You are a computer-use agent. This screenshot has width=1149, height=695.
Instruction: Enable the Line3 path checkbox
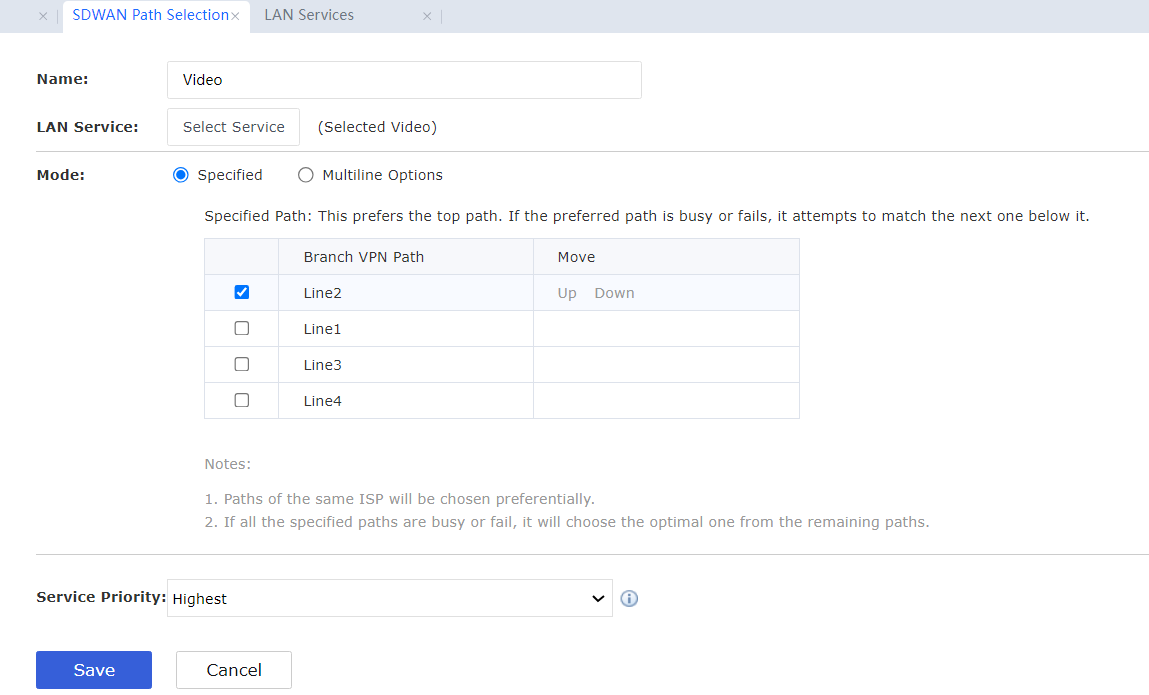241,365
